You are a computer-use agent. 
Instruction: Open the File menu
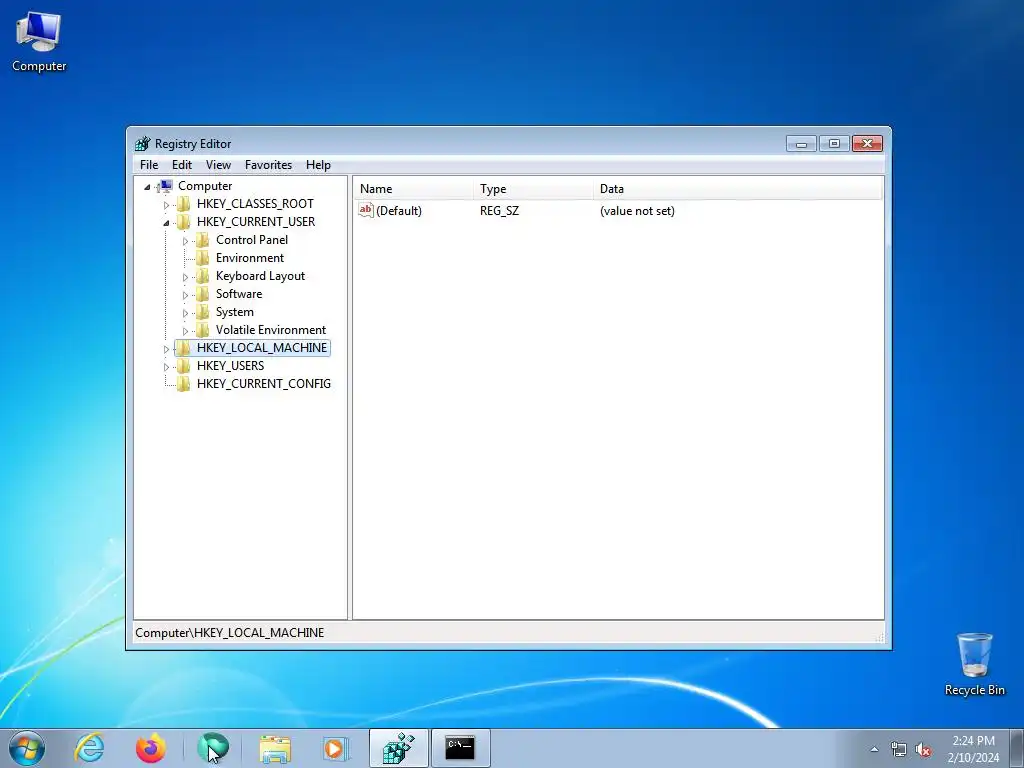(149, 165)
